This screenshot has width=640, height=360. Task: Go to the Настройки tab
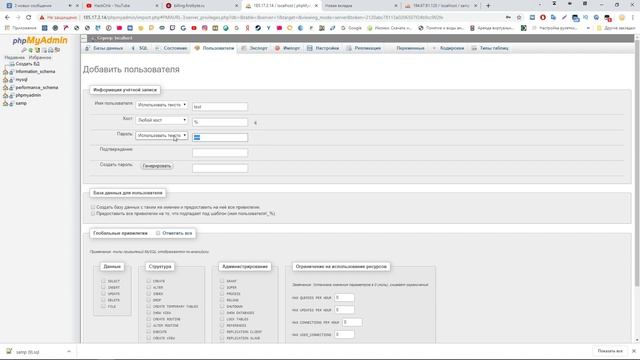323,48
